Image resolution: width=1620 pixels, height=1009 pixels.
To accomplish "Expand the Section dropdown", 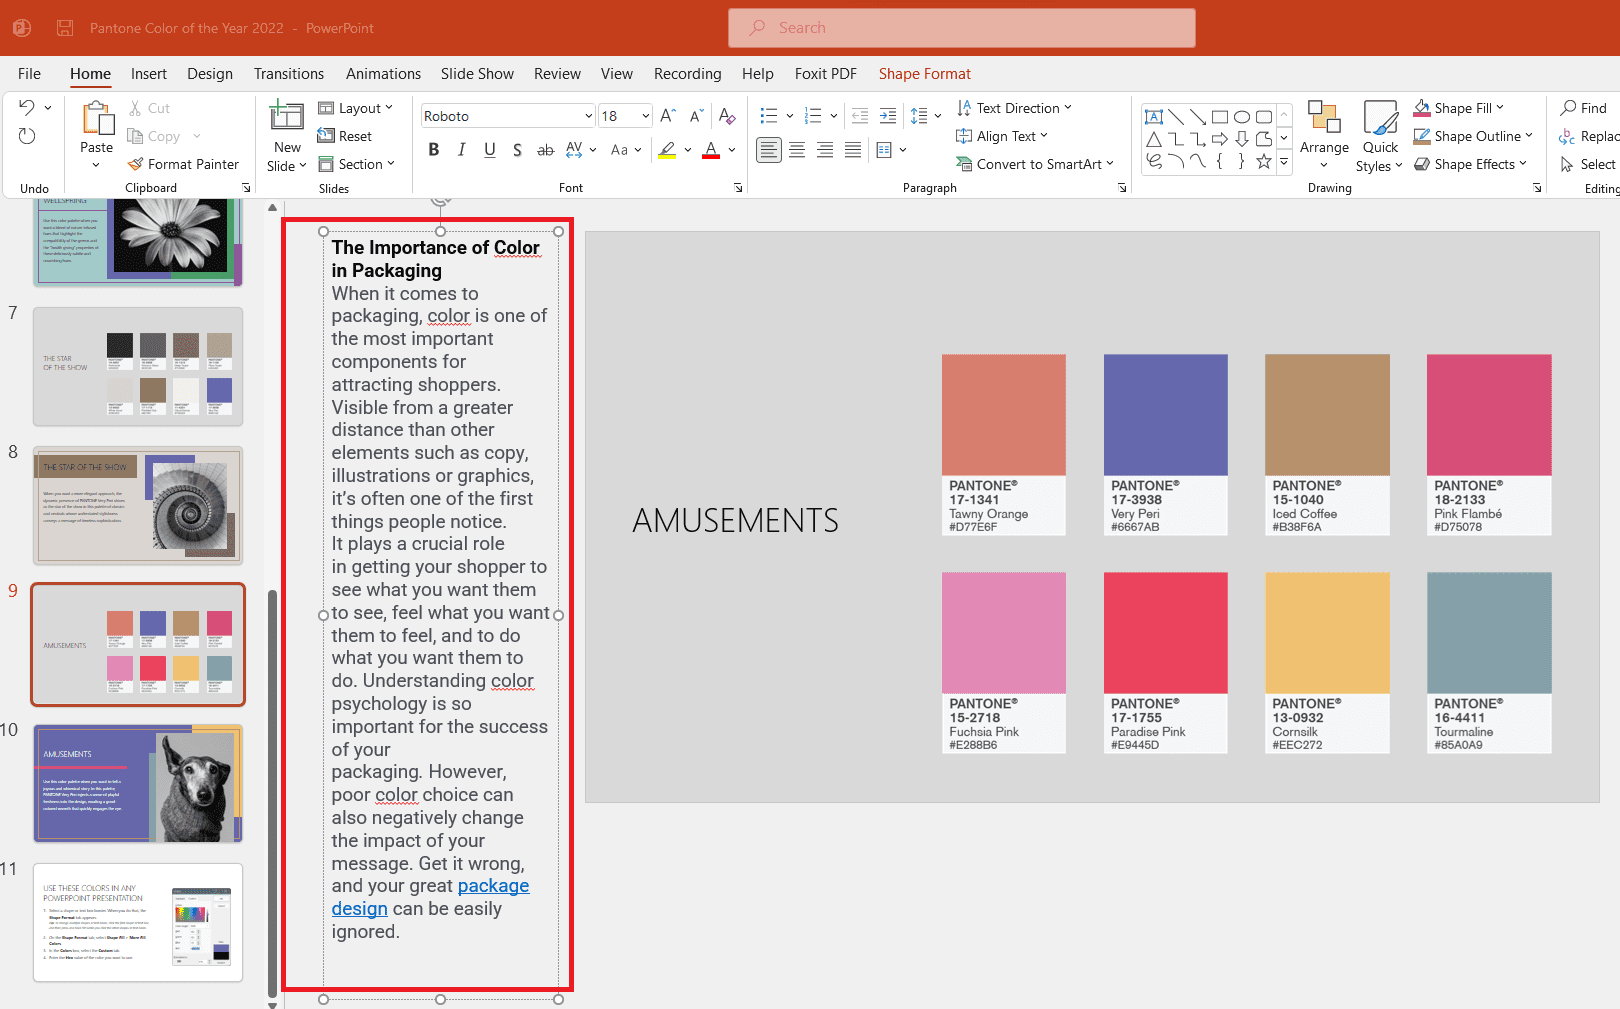I will click(x=356, y=164).
